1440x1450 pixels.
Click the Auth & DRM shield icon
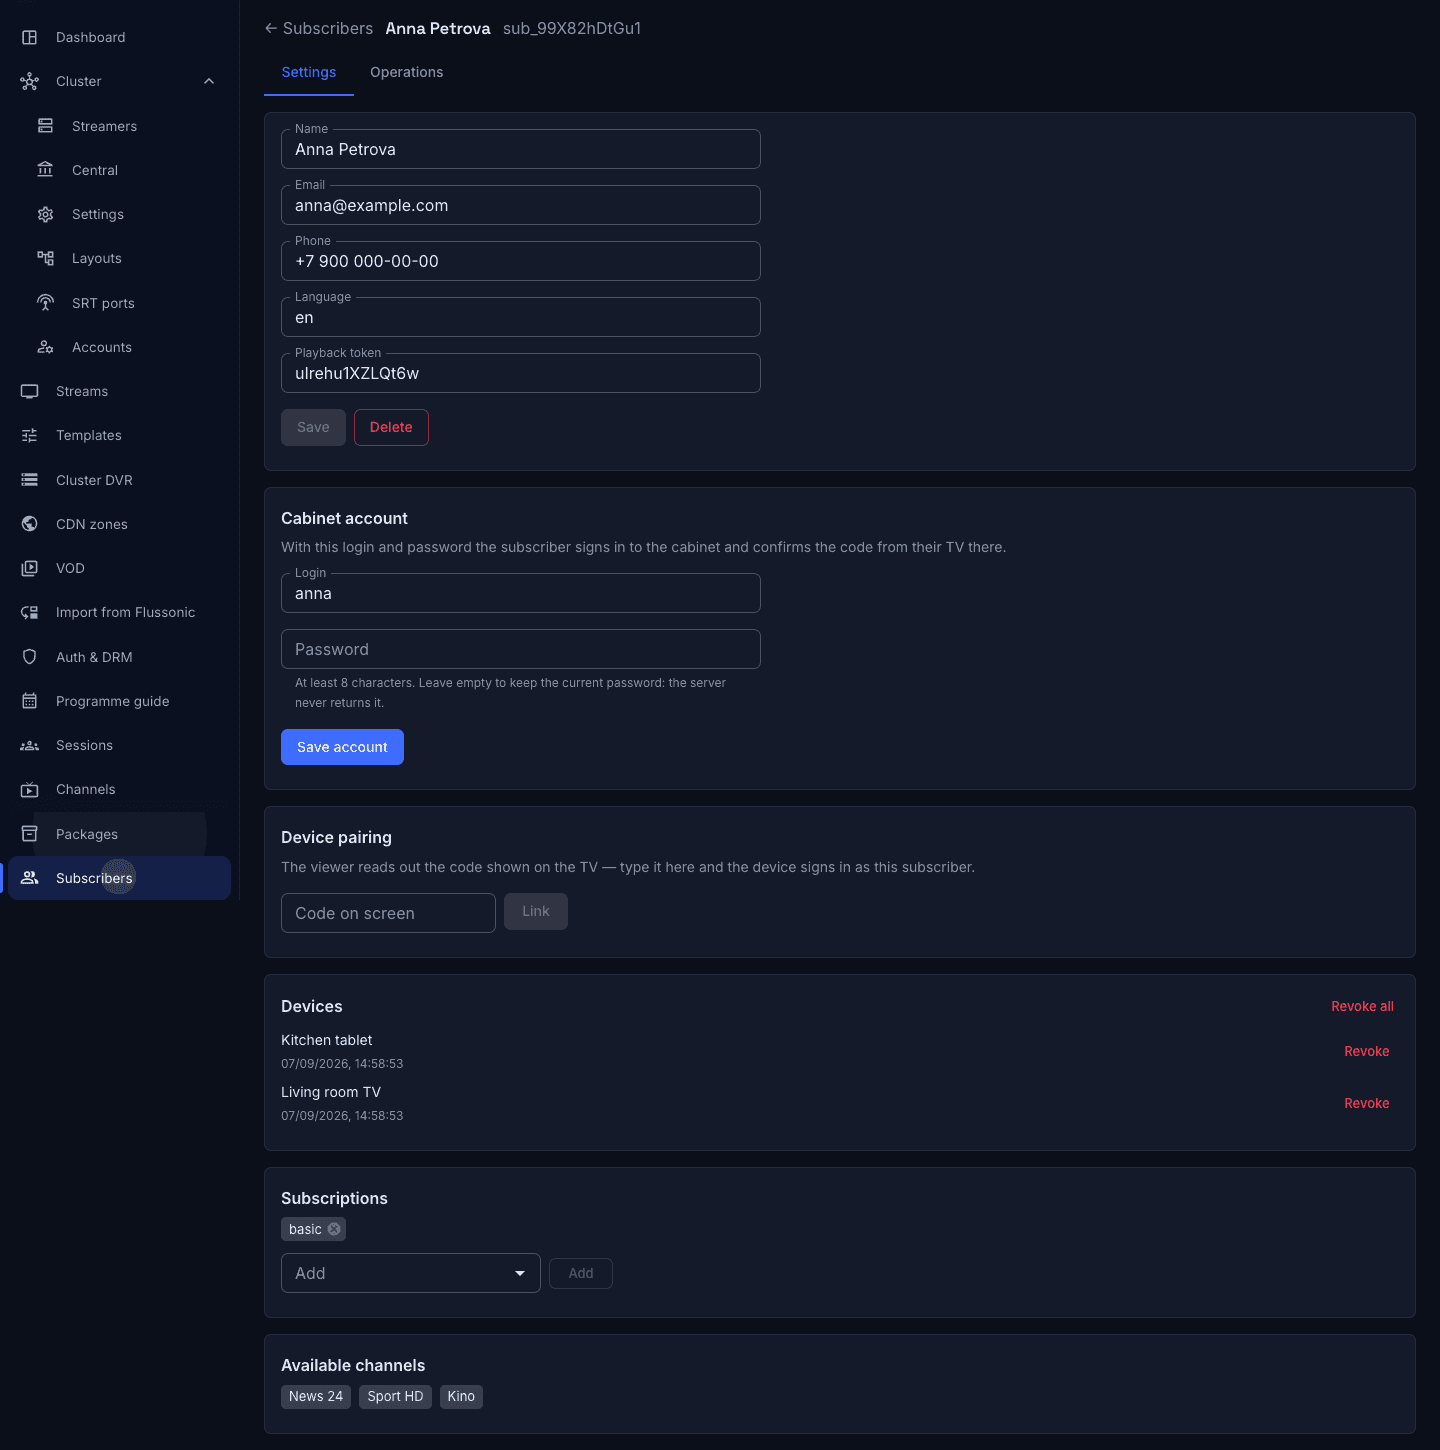click(x=30, y=657)
